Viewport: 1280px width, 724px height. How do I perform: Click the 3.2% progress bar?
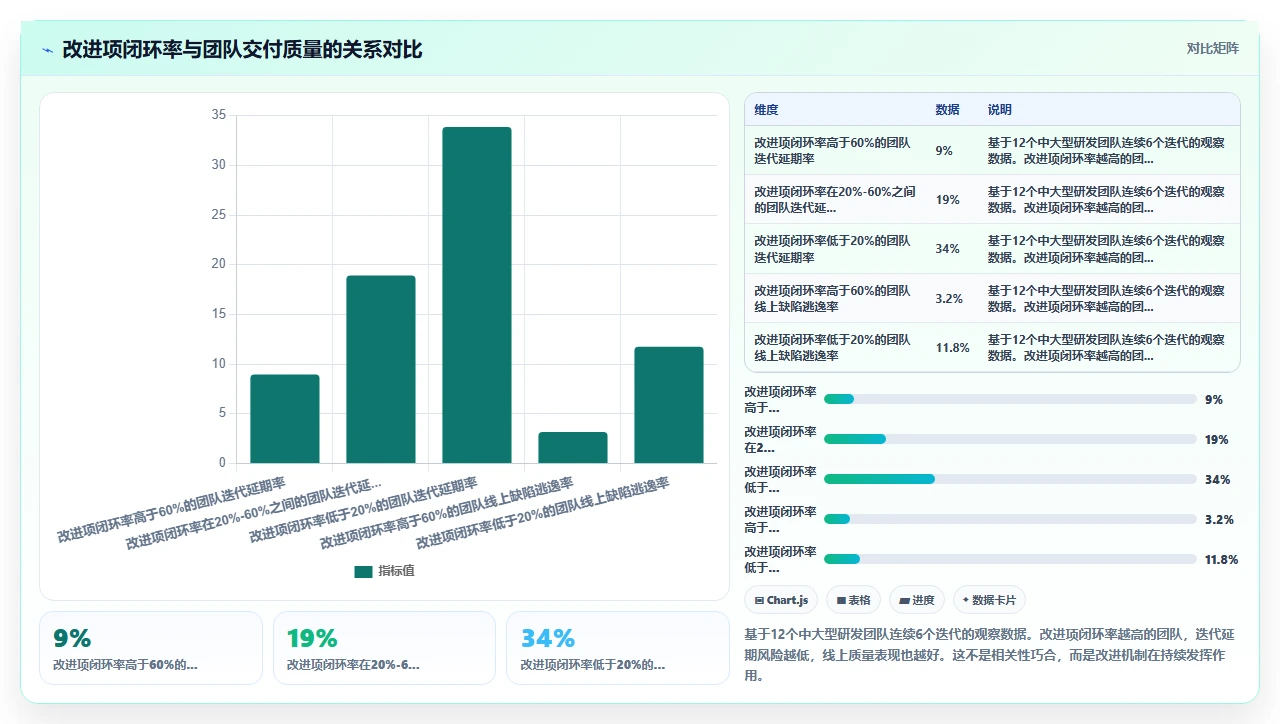coord(1010,519)
